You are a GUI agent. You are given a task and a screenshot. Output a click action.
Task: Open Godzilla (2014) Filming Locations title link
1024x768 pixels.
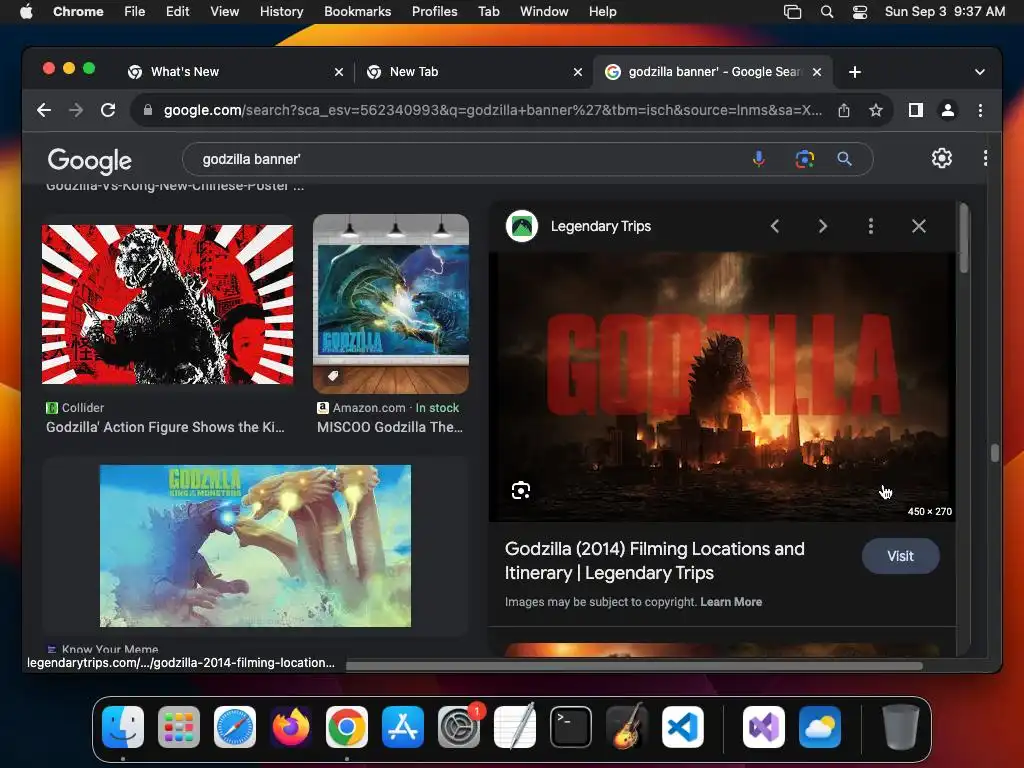(654, 561)
